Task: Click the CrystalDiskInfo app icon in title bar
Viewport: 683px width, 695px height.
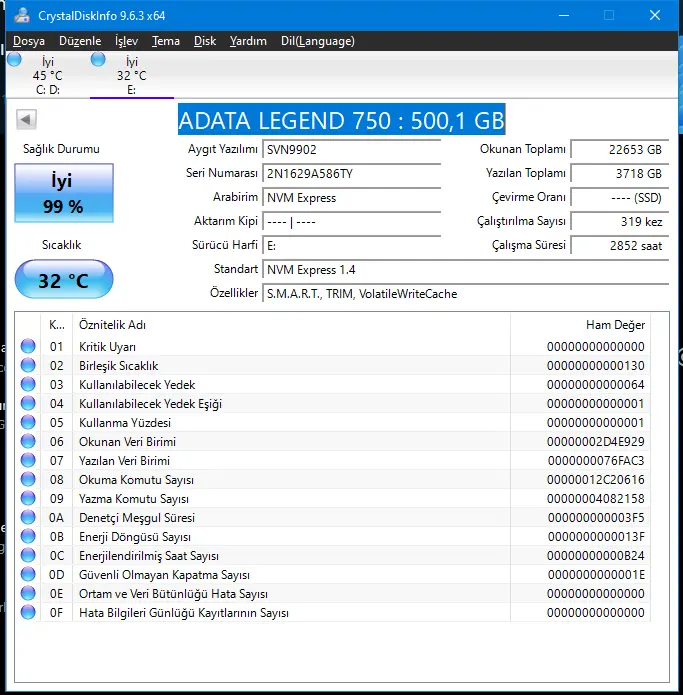Action: (x=22, y=16)
